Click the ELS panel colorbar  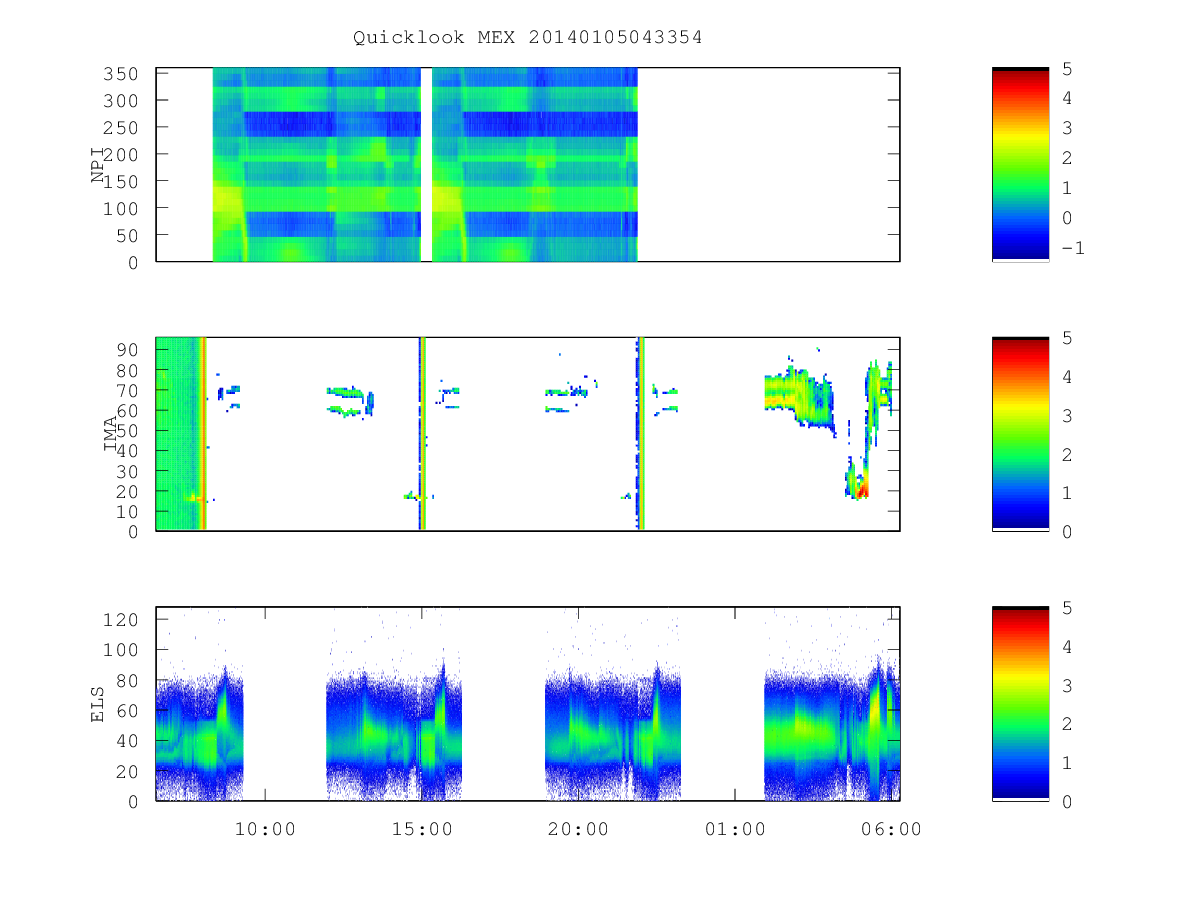coord(1020,704)
